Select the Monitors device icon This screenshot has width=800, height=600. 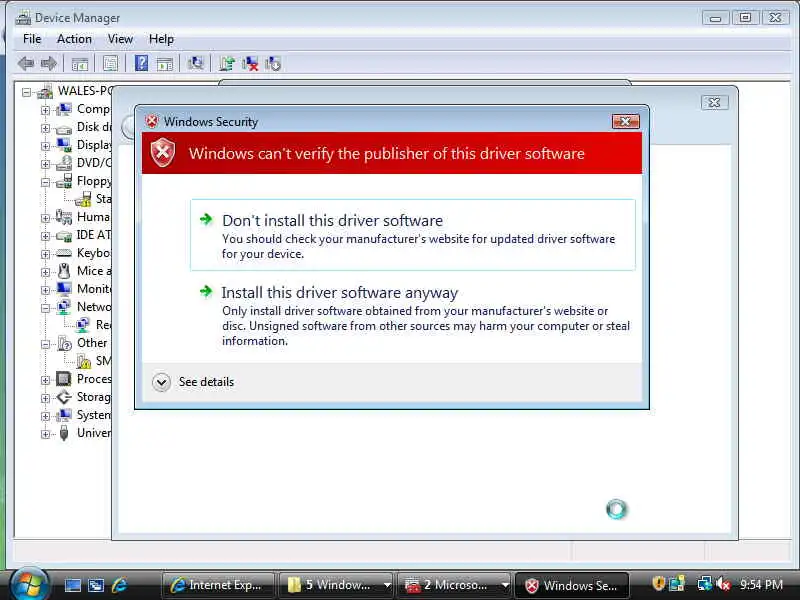pos(64,289)
